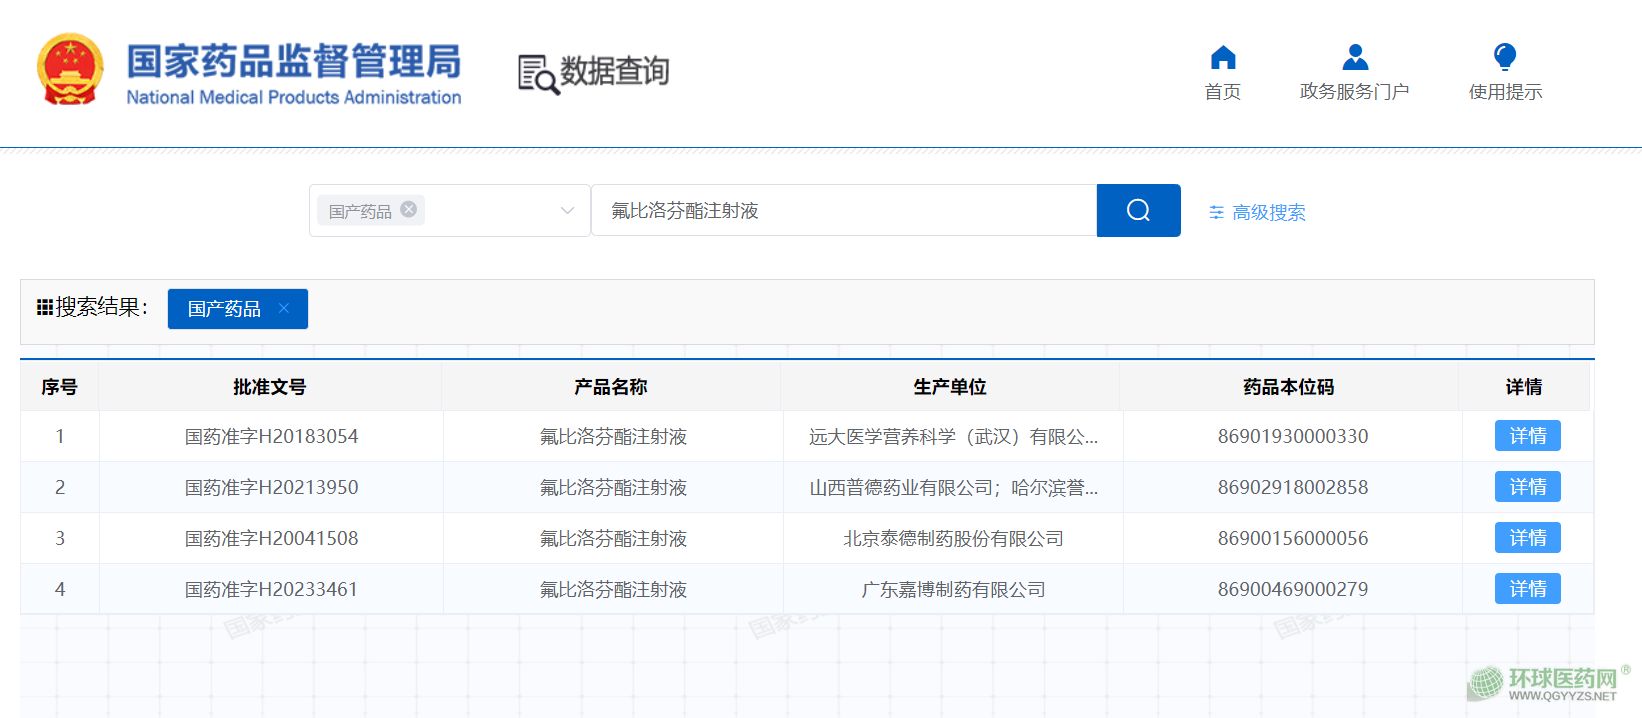Click the 高级搜索 filter sliders icon
Screen dimensions: 1642x718
click(x=1216, y=212)
